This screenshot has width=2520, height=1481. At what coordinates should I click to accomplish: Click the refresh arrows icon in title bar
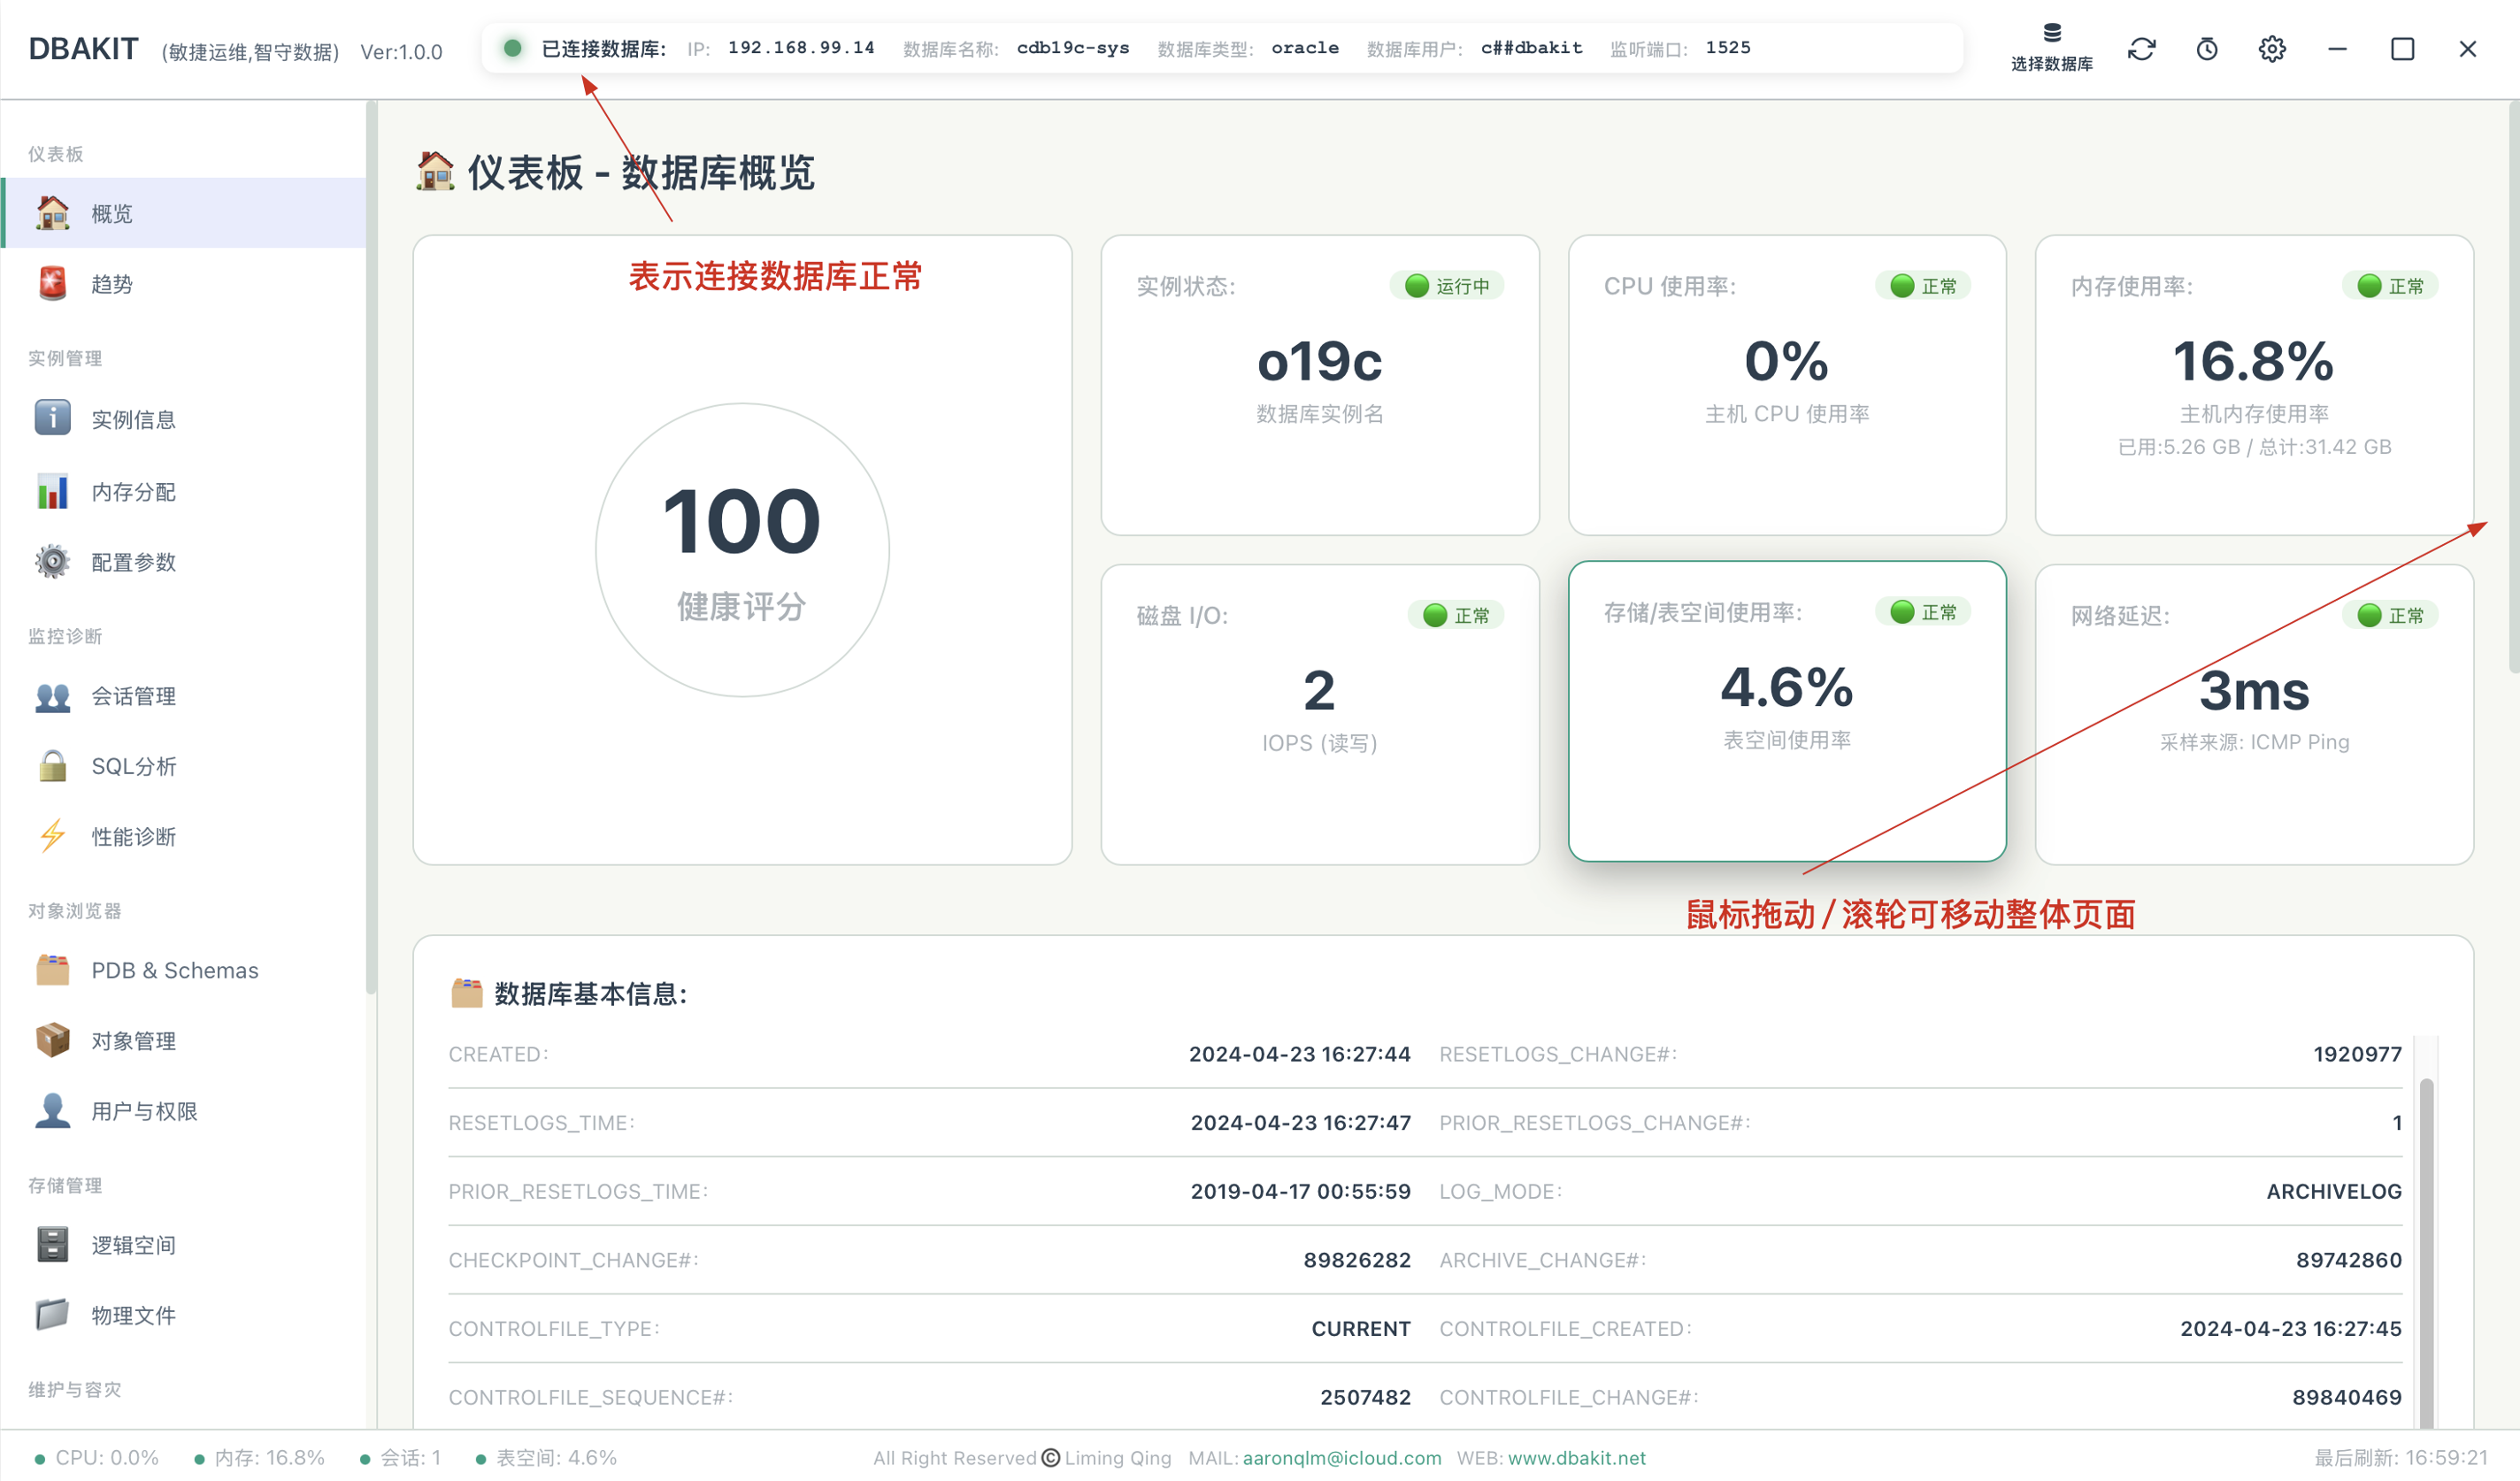coord(2141,49)
